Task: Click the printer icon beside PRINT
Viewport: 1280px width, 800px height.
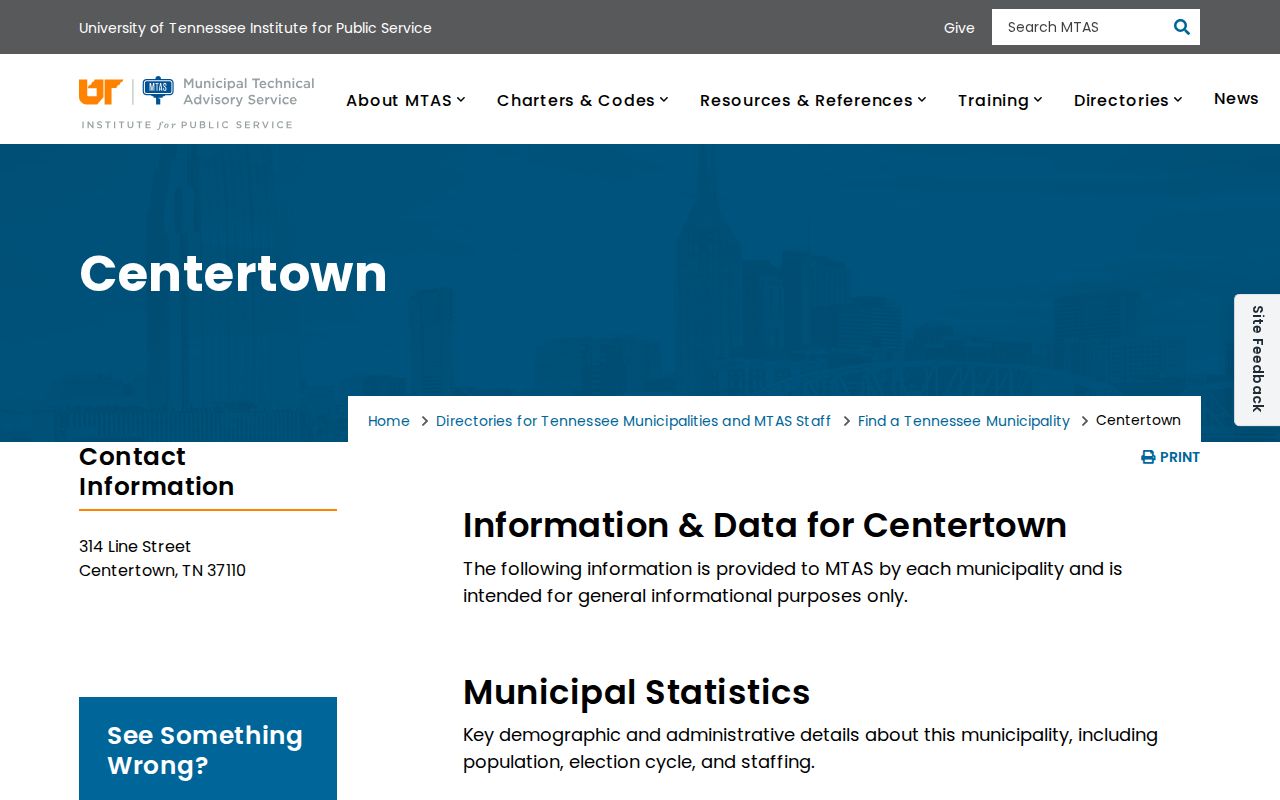Action: click(x=1148, y=457)
